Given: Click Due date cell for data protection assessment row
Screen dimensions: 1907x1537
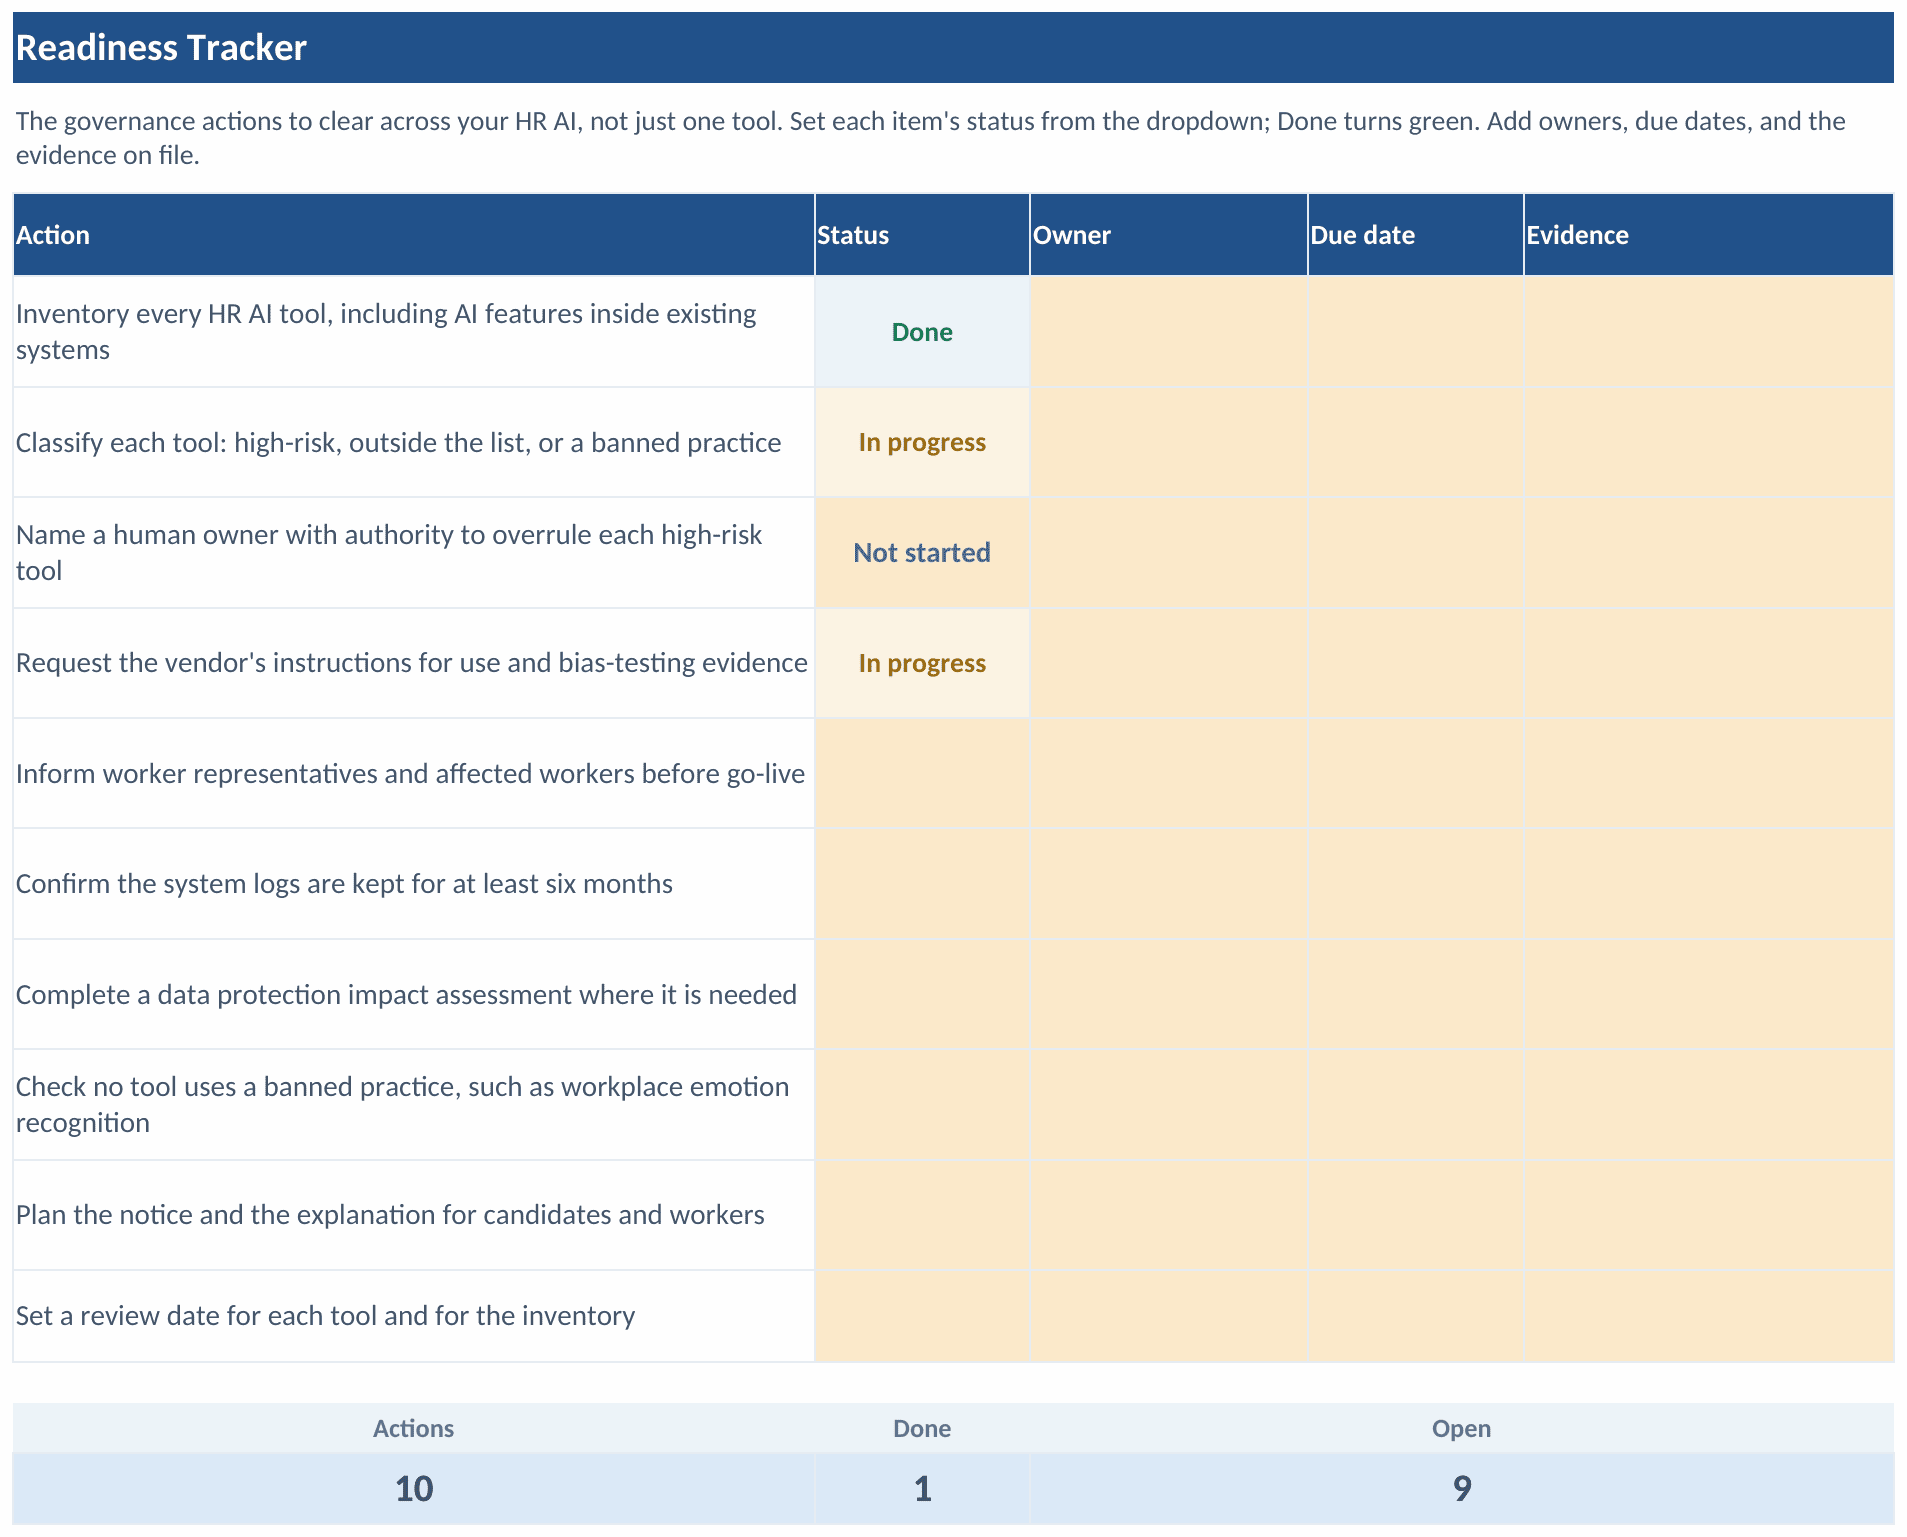Looking at the screenshot, I should point(1416,994).
